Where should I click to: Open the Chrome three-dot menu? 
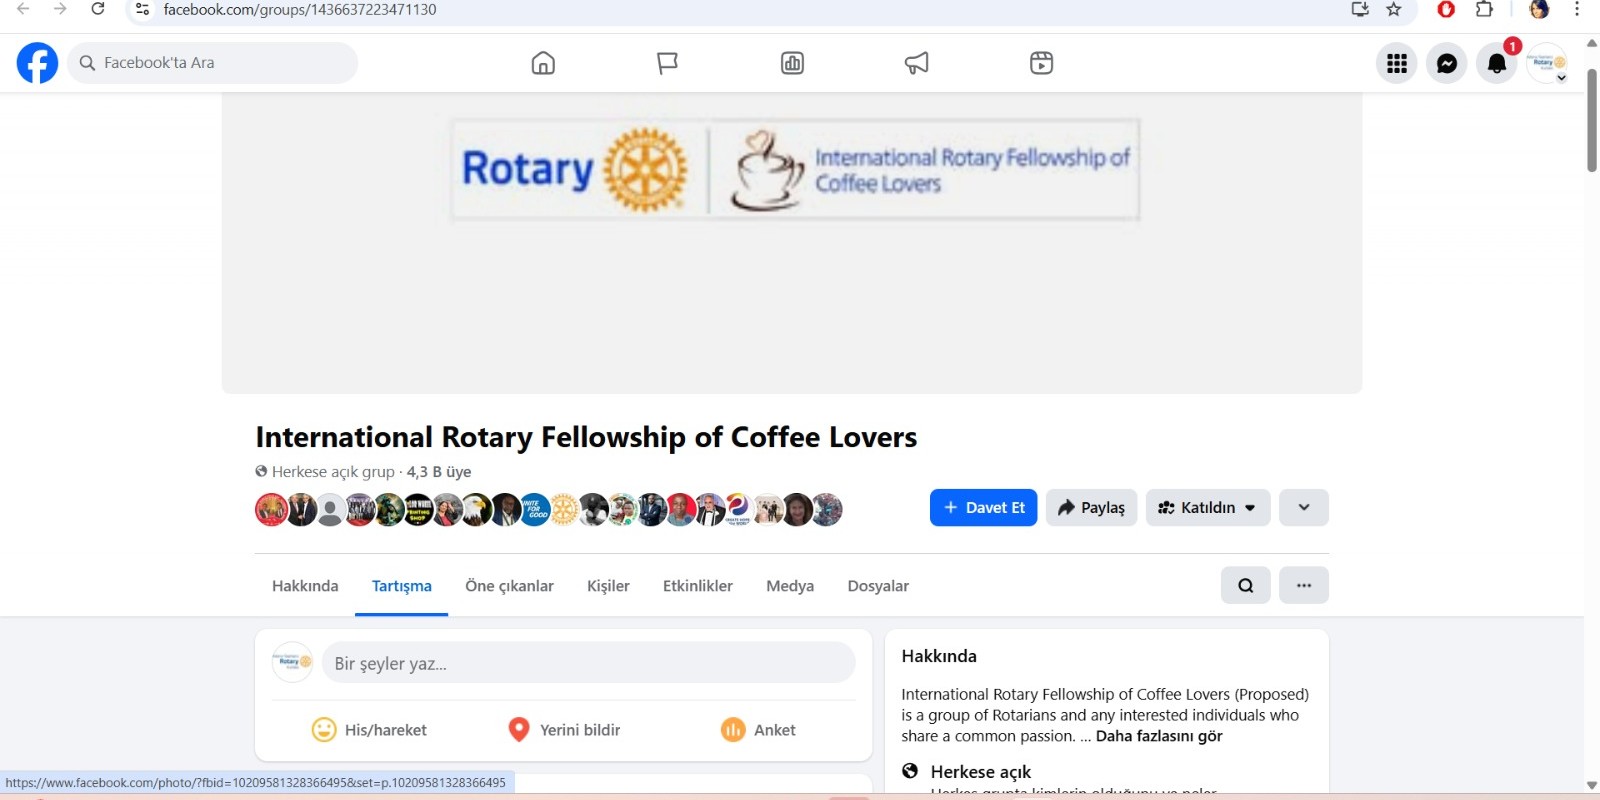click(1577, 9)
